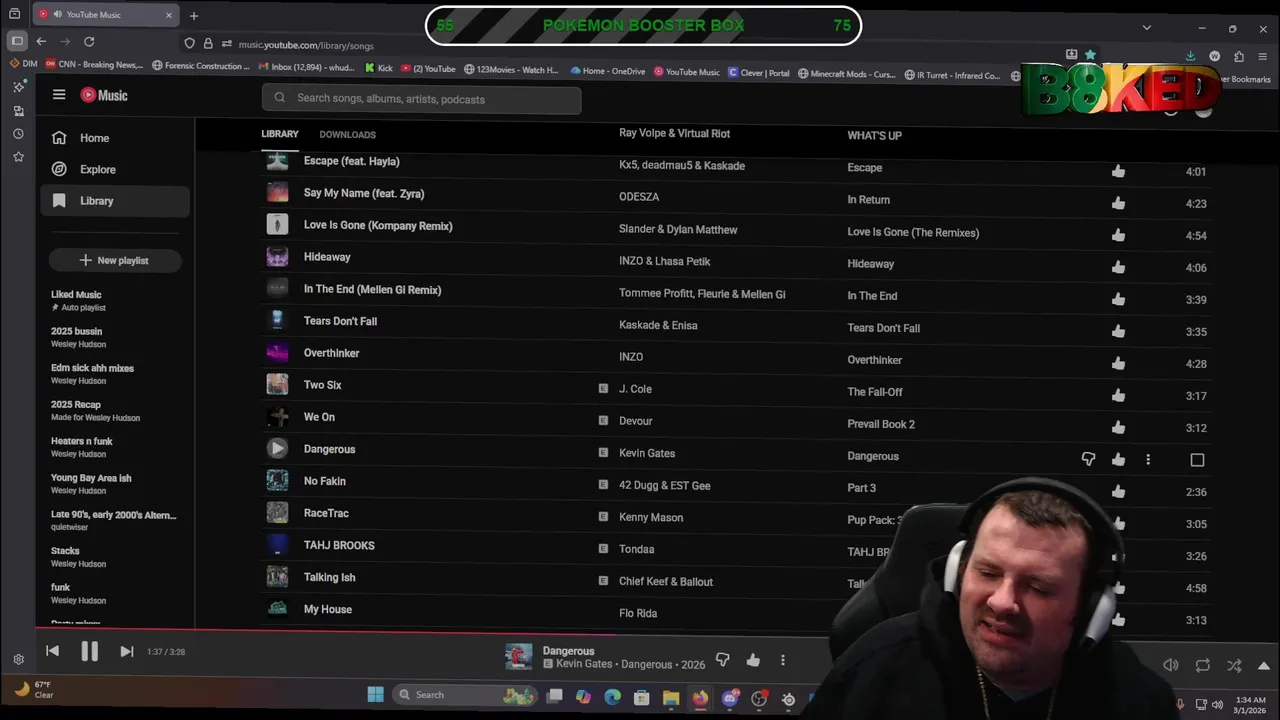
Task: Play the Dangerous song row button
Action: (x=277, y=449)
